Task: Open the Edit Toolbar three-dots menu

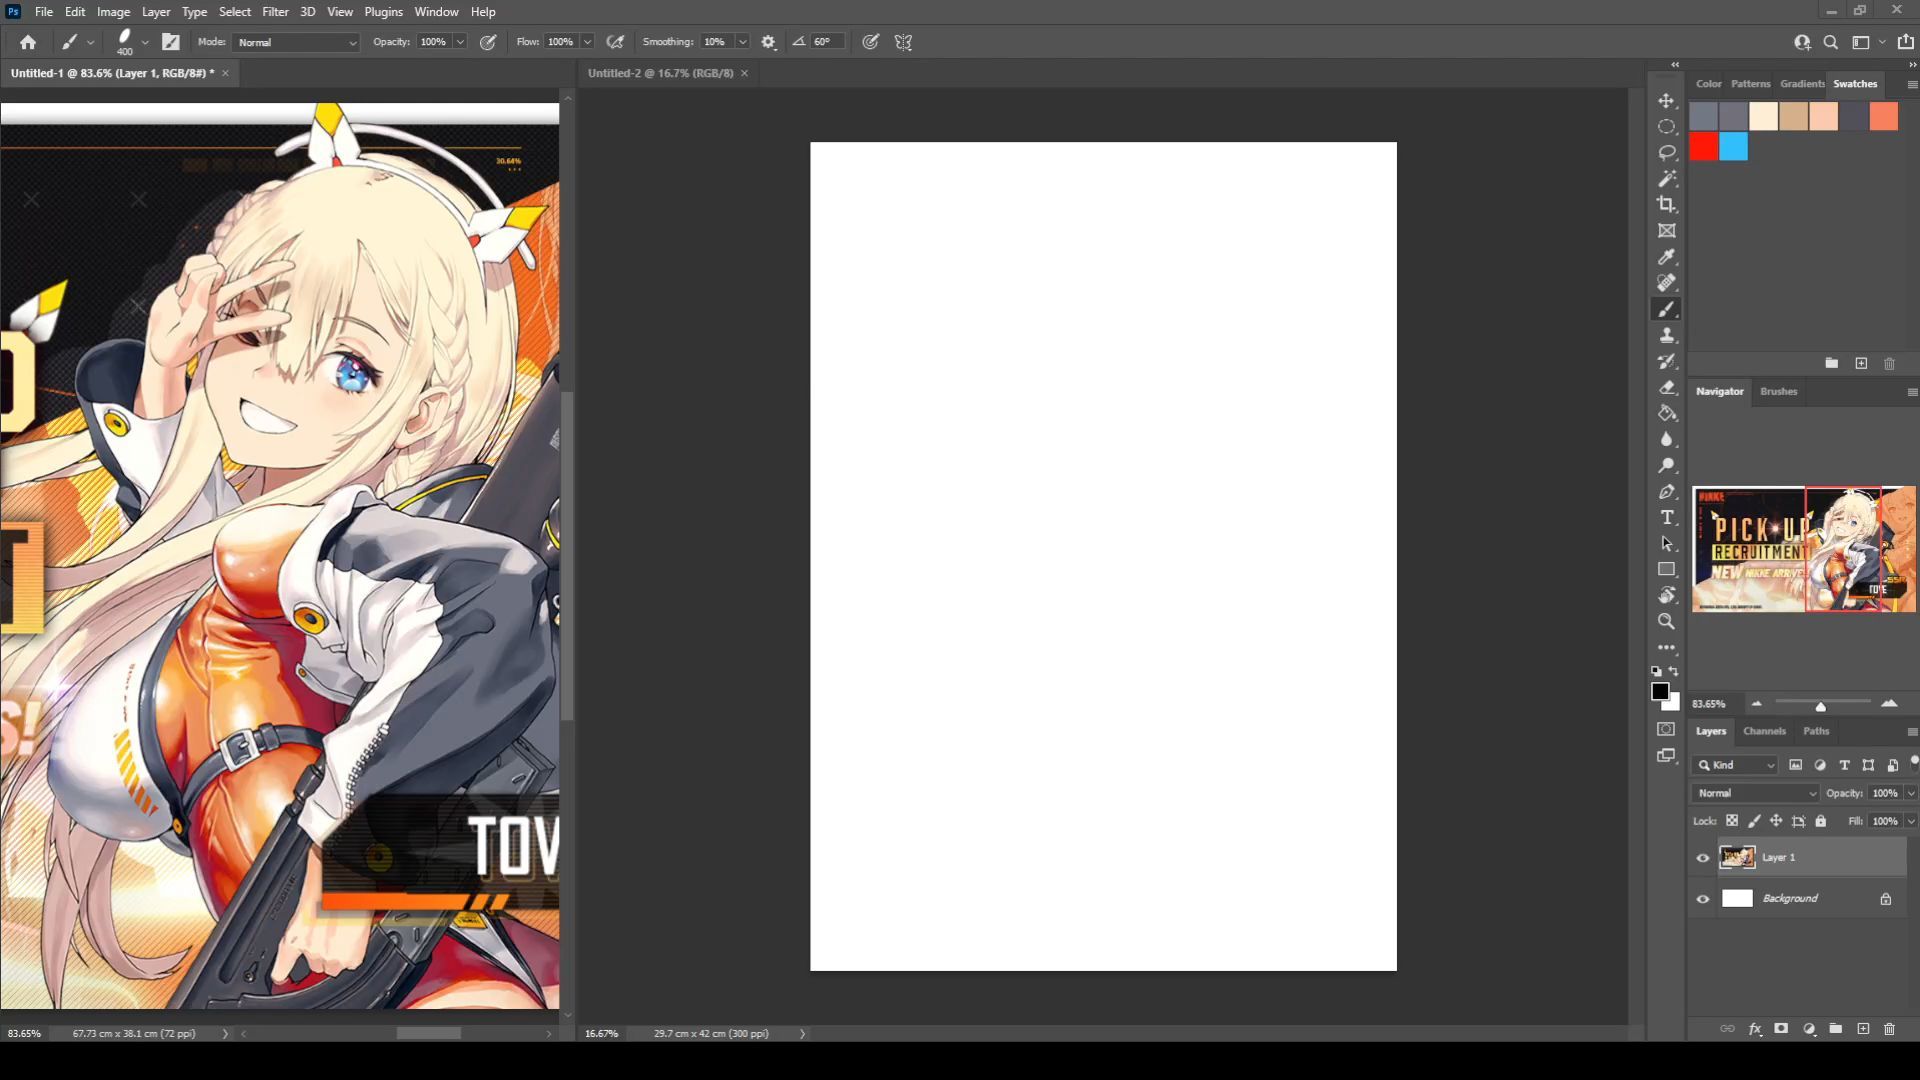Action: 1666,647
